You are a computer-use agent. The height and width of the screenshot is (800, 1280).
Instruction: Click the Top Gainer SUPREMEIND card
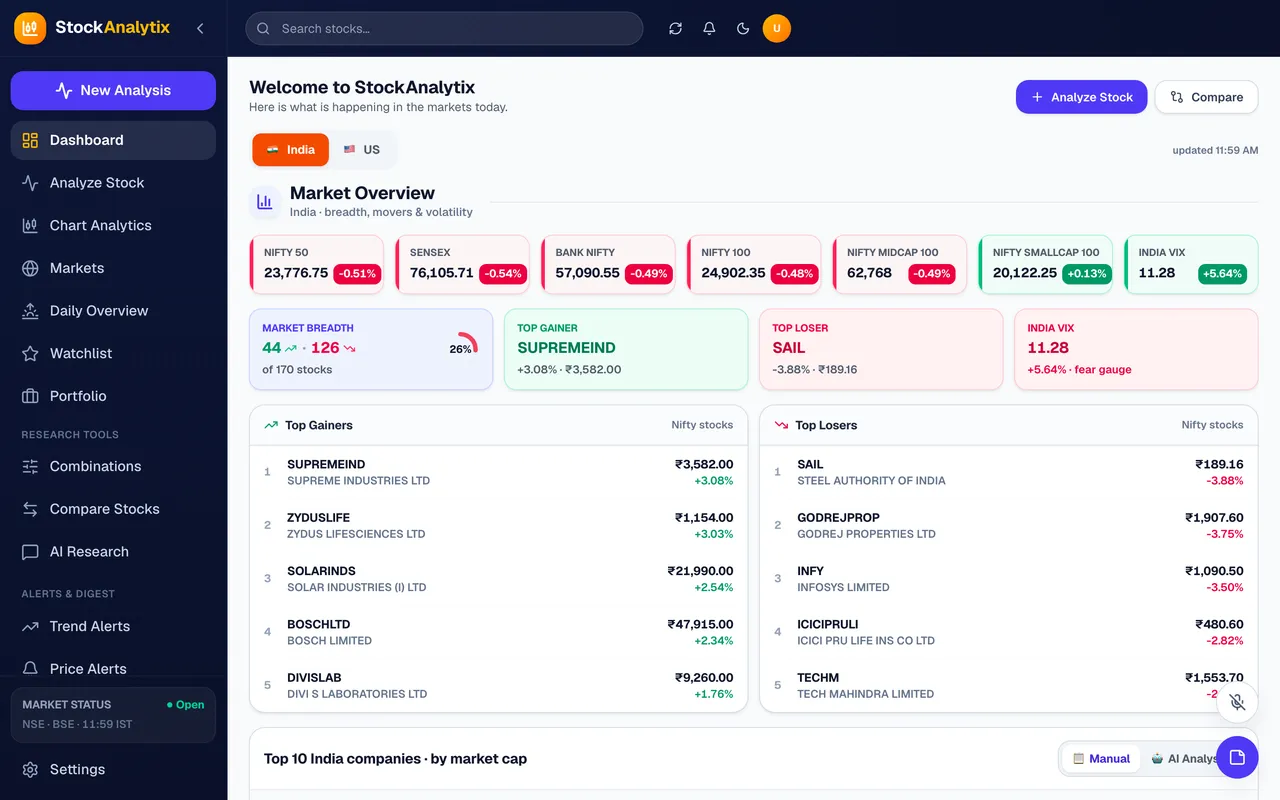(x=626, y=349)
